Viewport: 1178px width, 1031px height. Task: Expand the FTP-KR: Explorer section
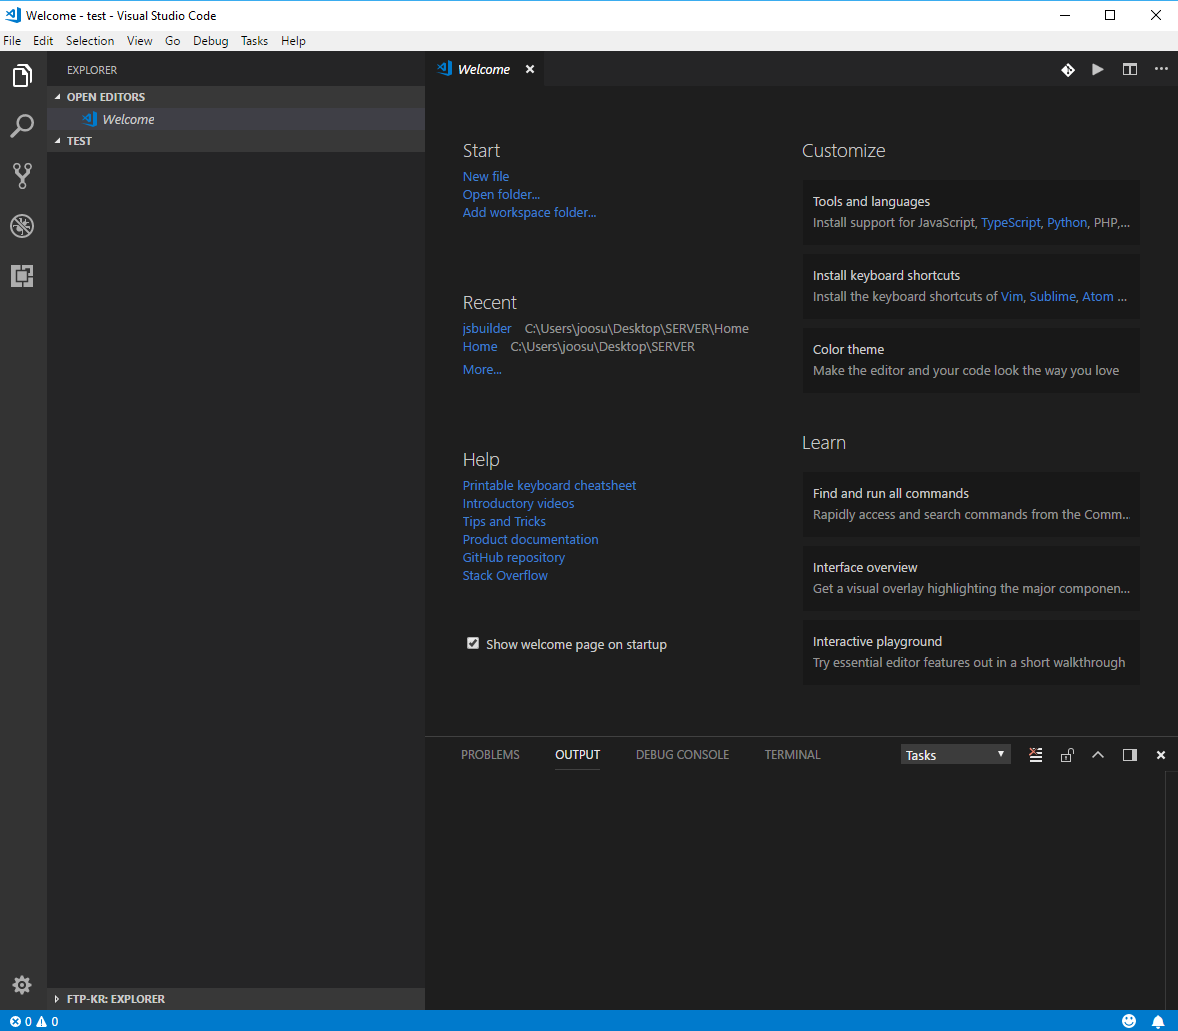pyautogui.click(x=115, y=998)
